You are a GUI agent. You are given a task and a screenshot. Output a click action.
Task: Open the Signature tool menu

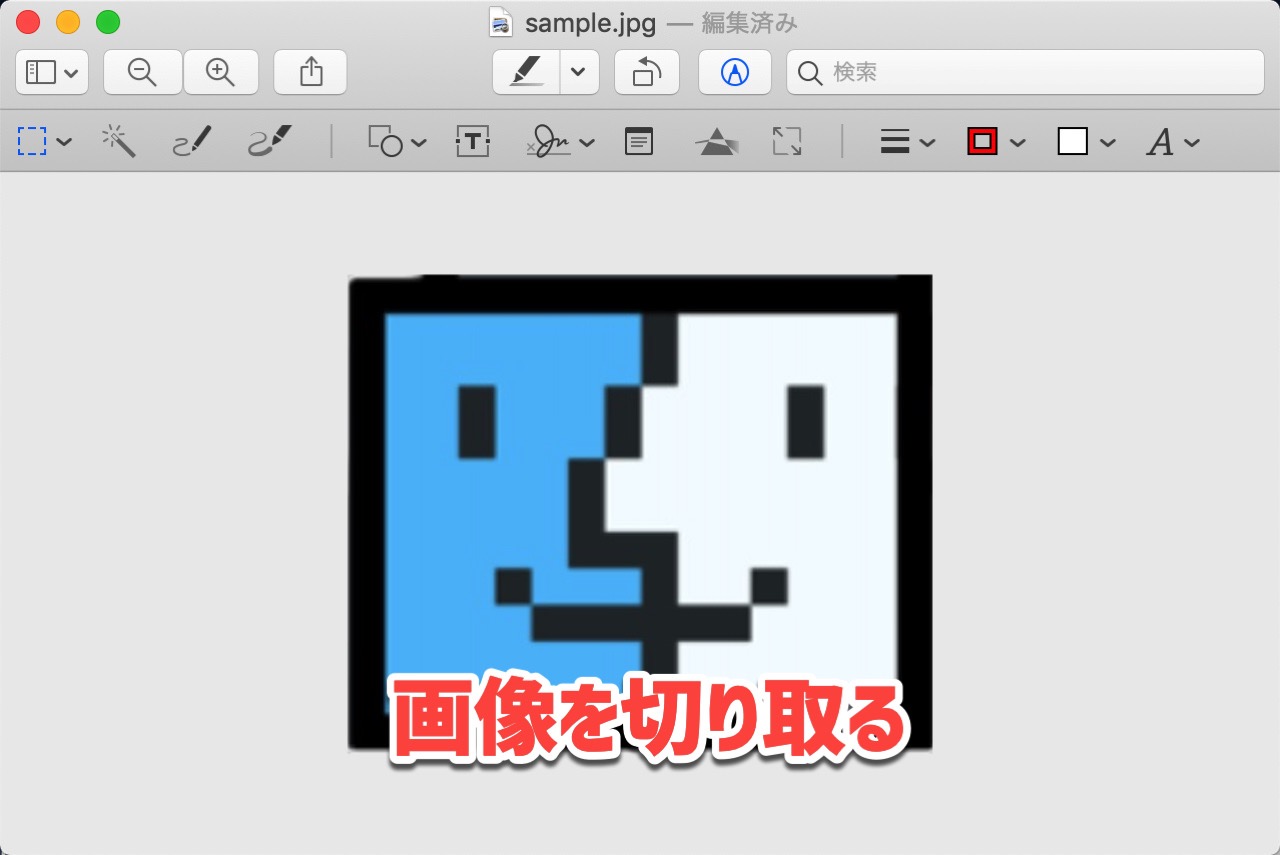[560, 141]
